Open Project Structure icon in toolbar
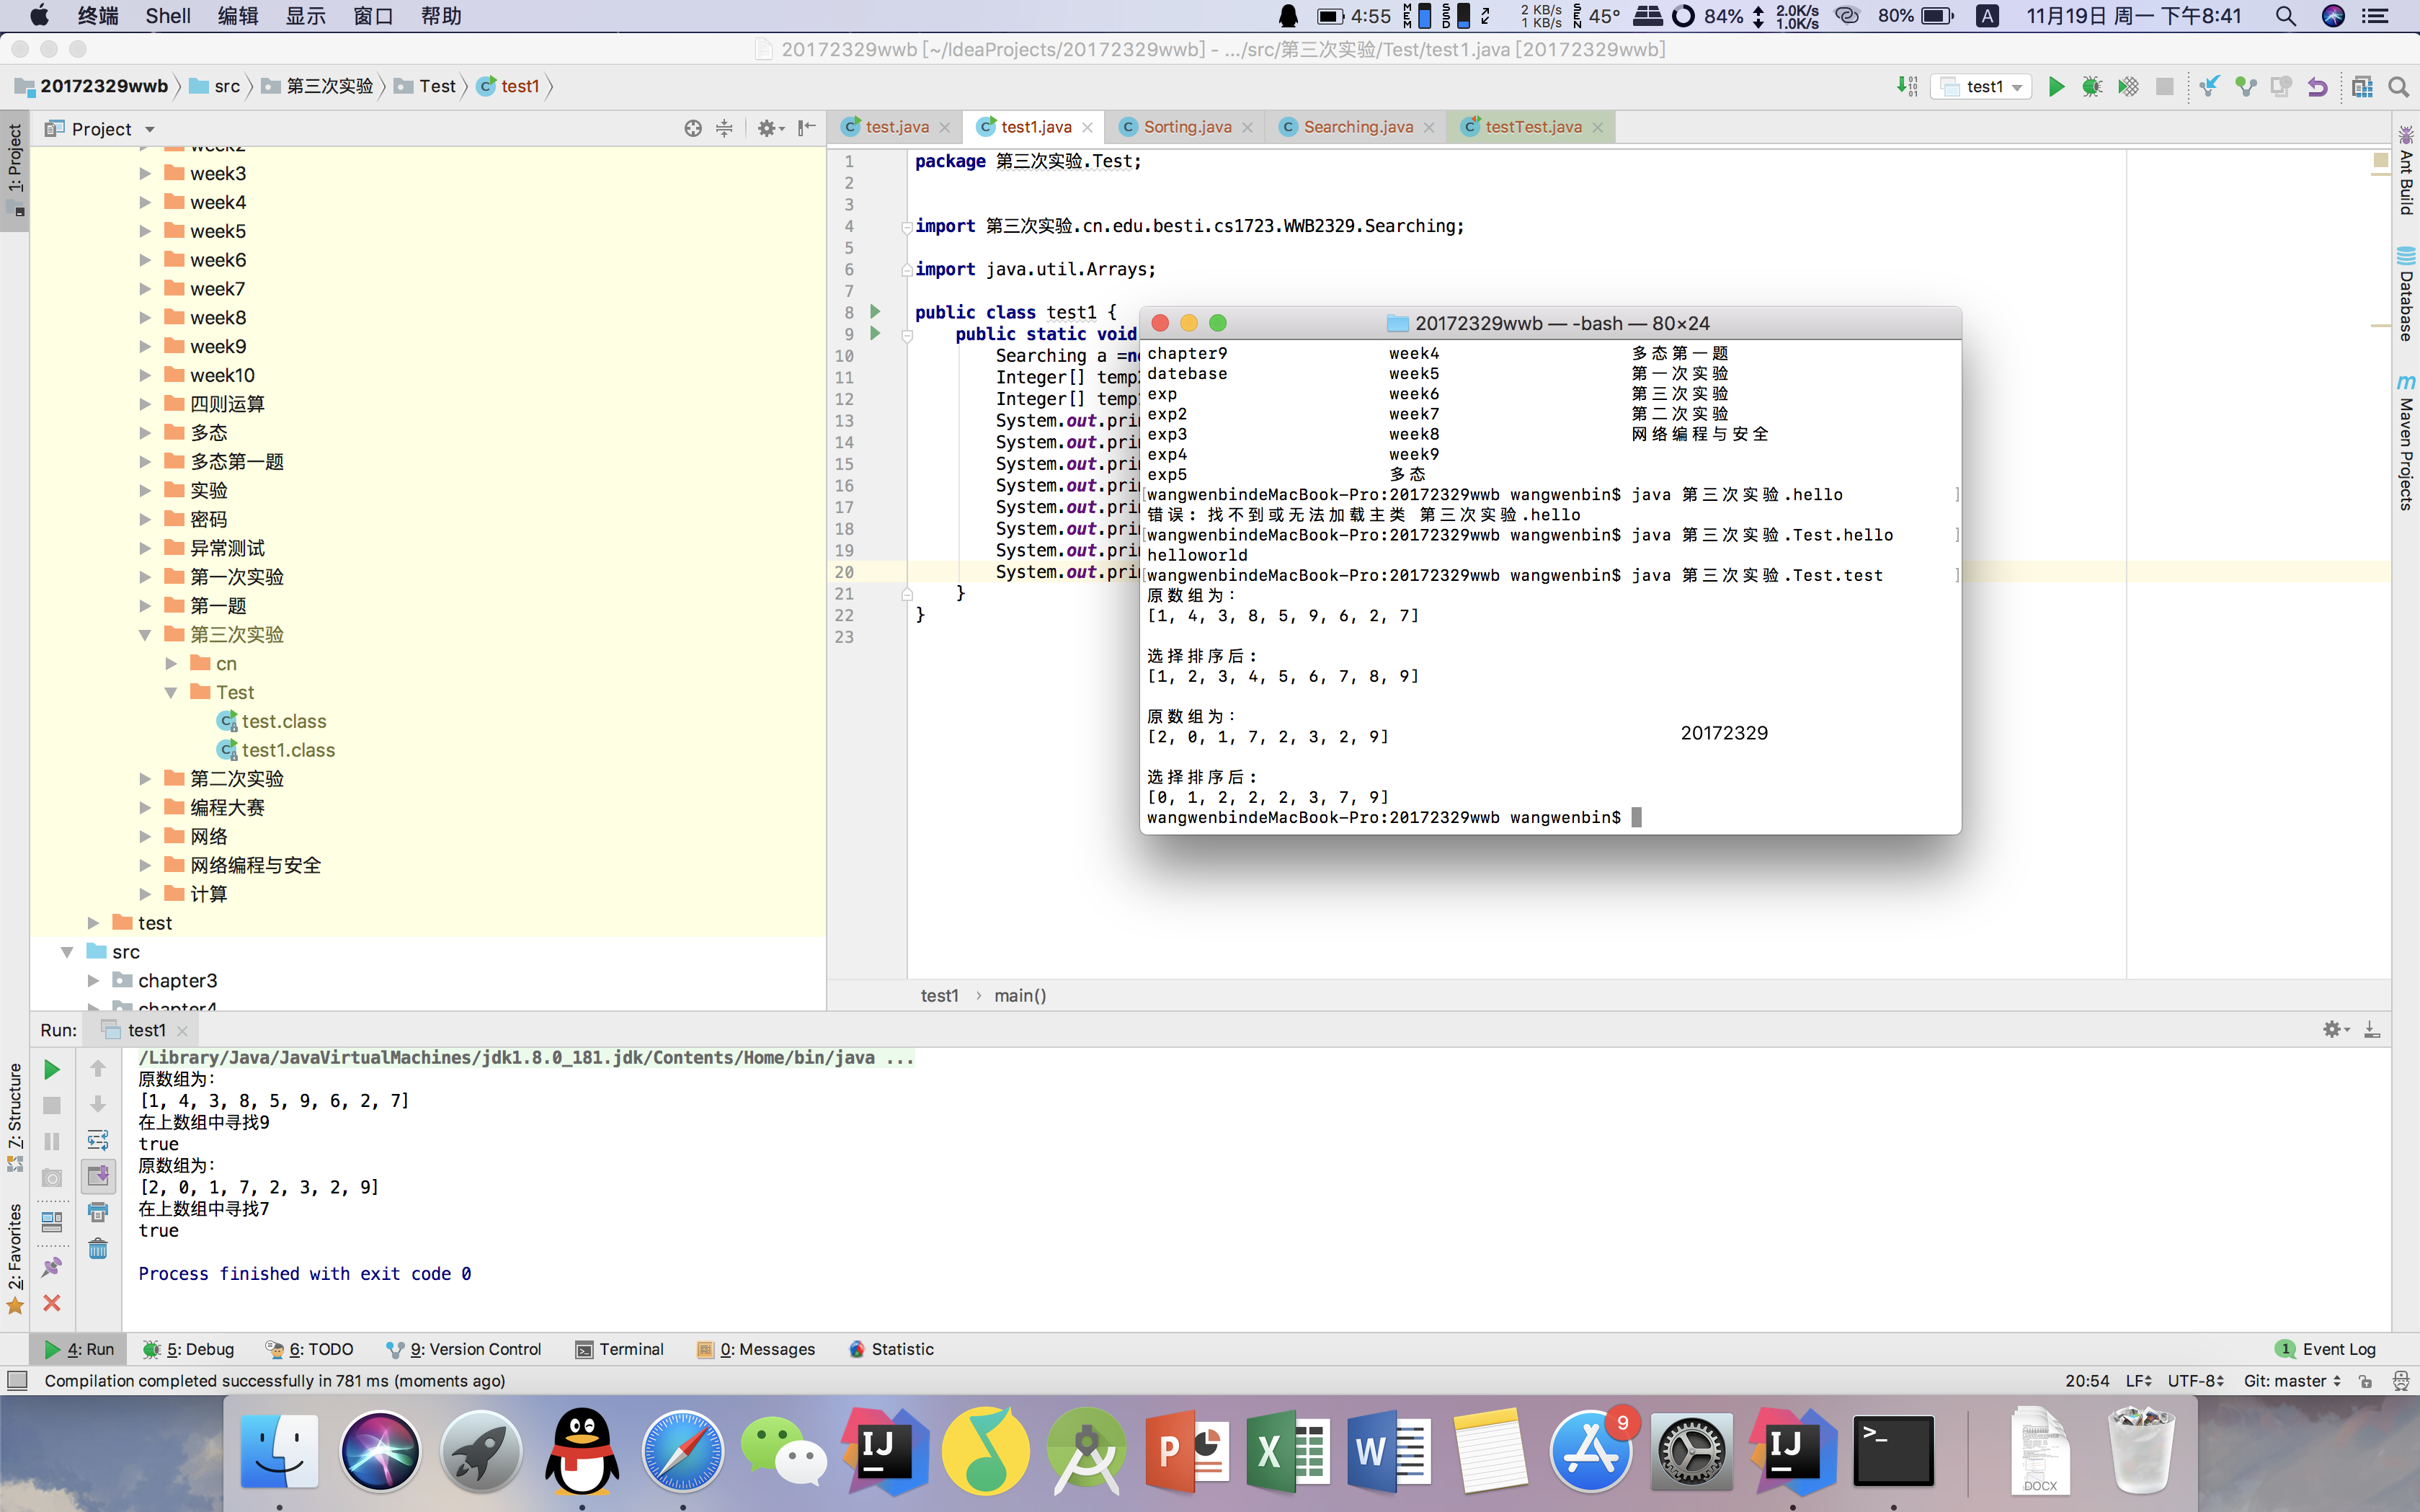This screenshot has width=2420, height=1512. click(x=2362, y=87)
